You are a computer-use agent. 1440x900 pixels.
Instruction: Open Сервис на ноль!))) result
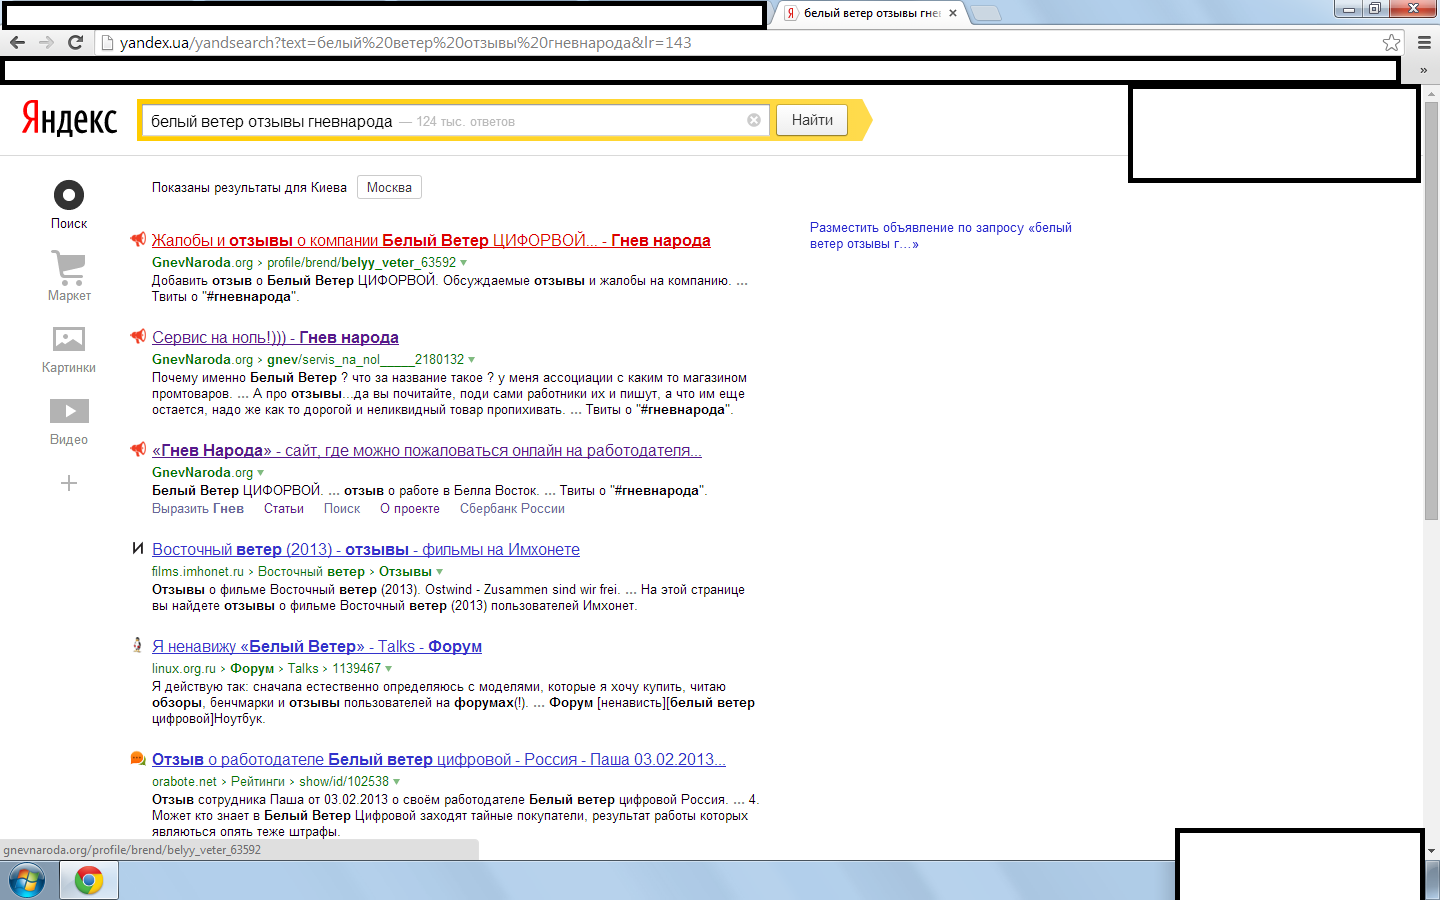click(275, 337)
